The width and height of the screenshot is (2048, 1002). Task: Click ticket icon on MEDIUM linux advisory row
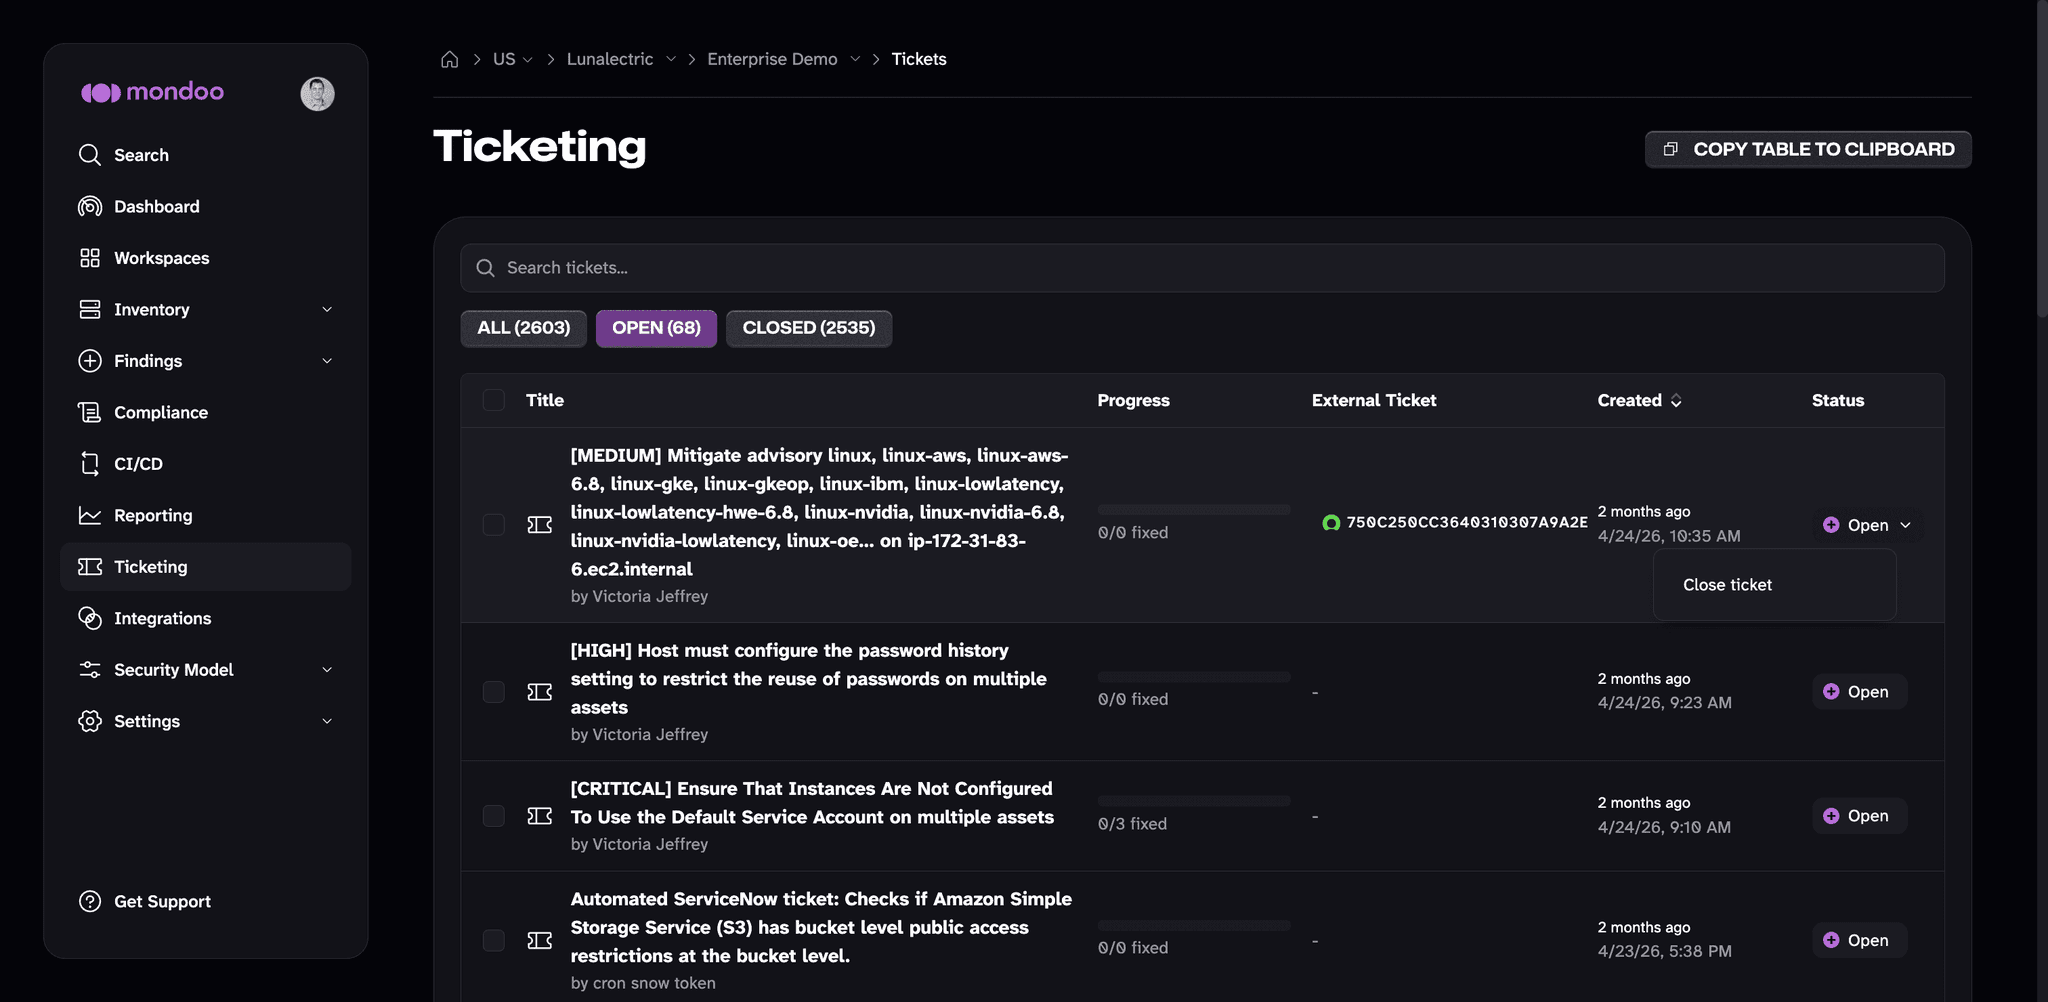pyautogui.click(x=540, y=525)
